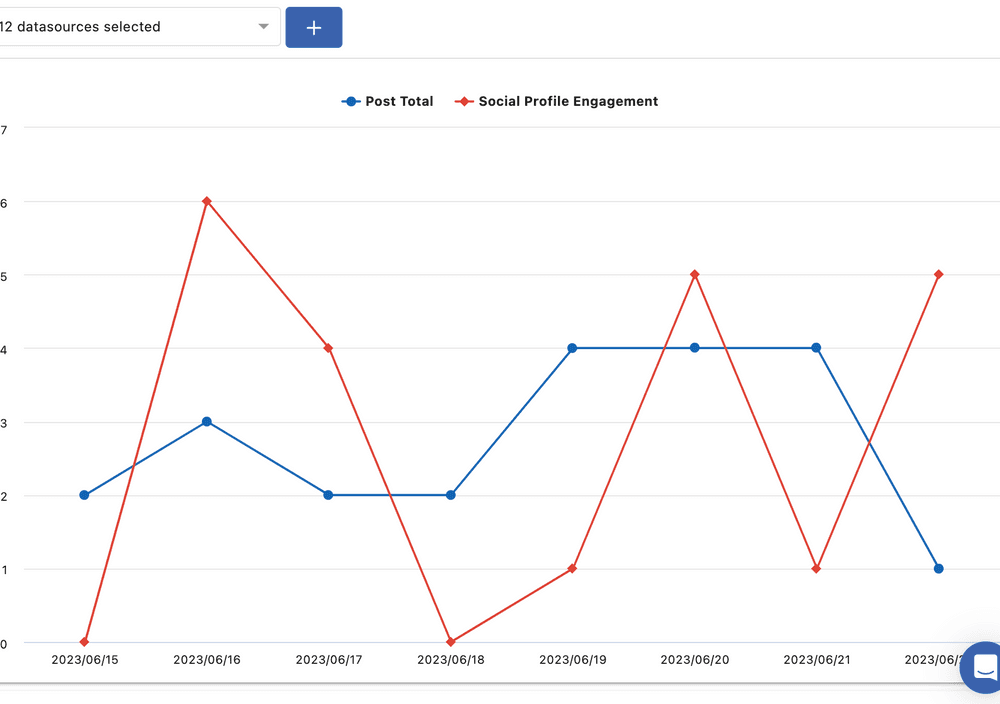Toggle the Post Total legend series
1000x704 pixels.
tap(388, 101)
